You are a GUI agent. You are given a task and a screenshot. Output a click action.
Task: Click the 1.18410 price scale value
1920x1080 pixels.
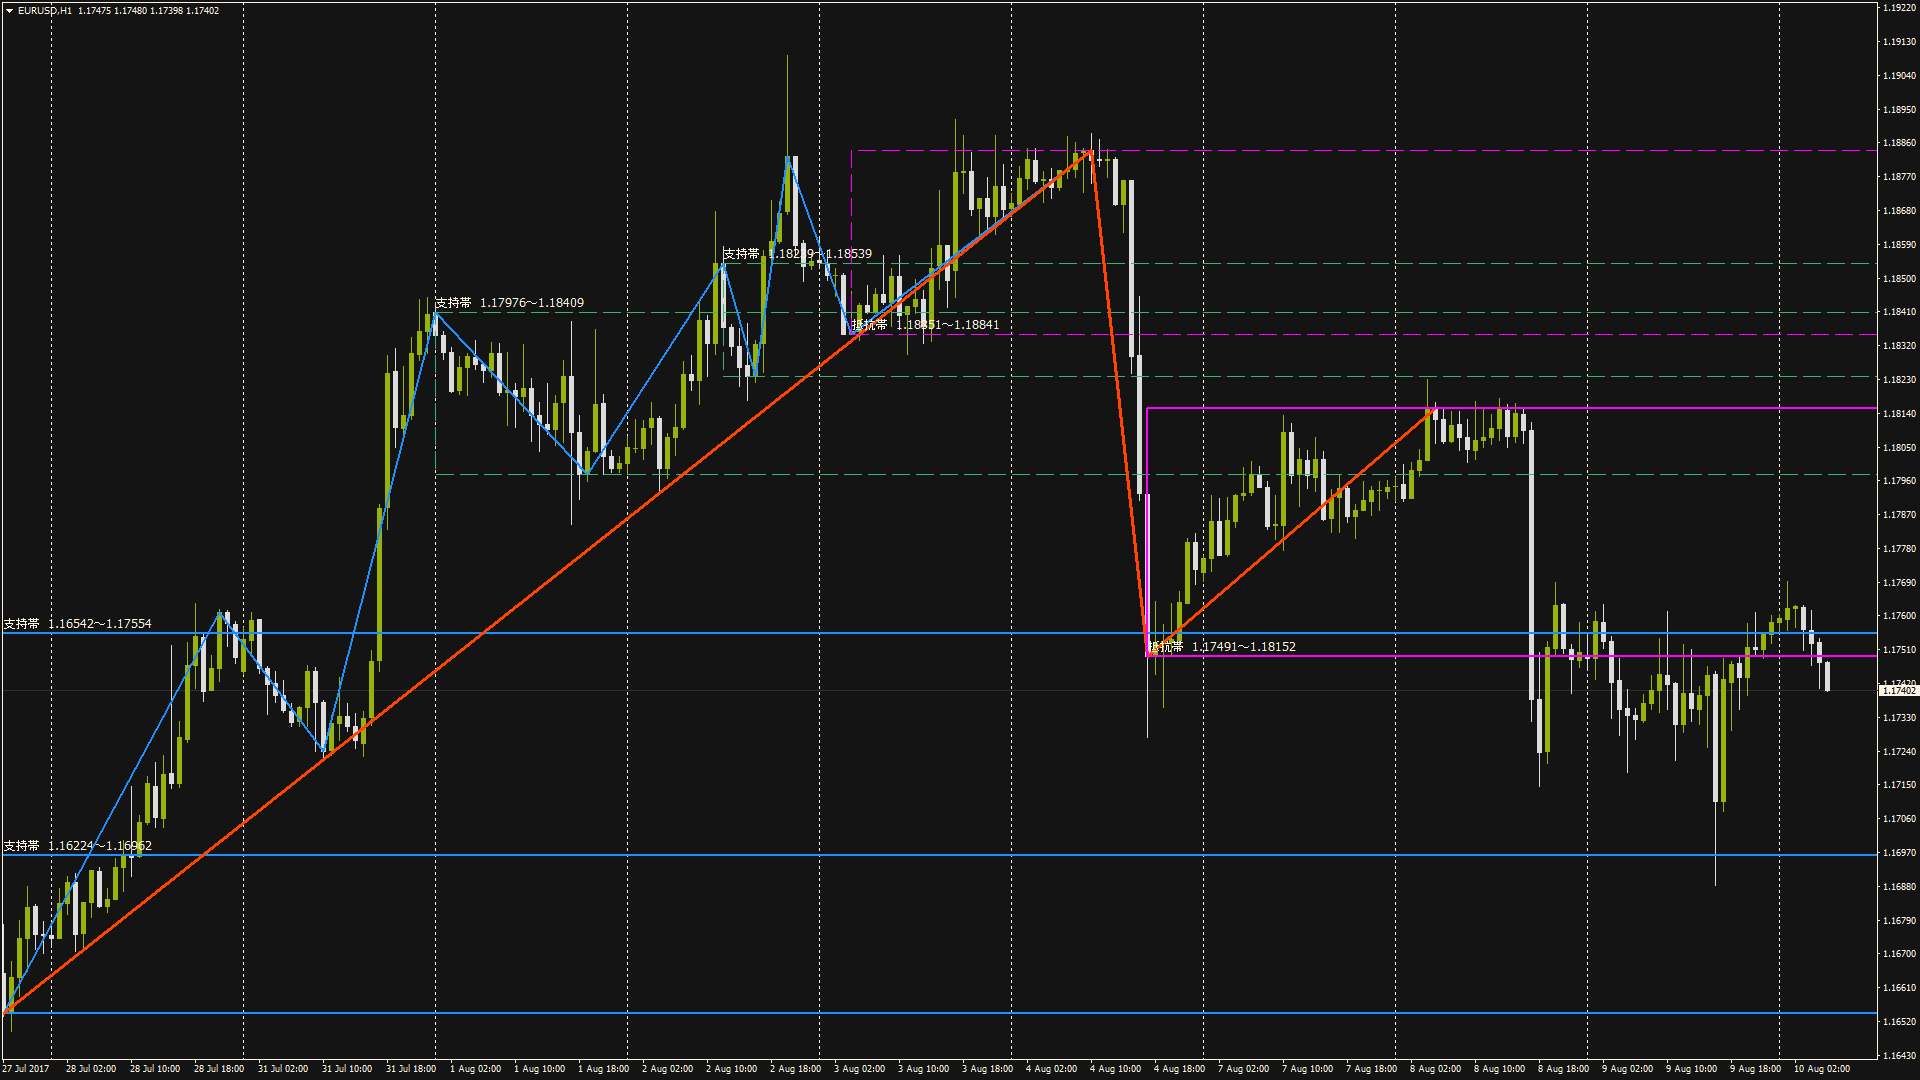click(1899, 312)
